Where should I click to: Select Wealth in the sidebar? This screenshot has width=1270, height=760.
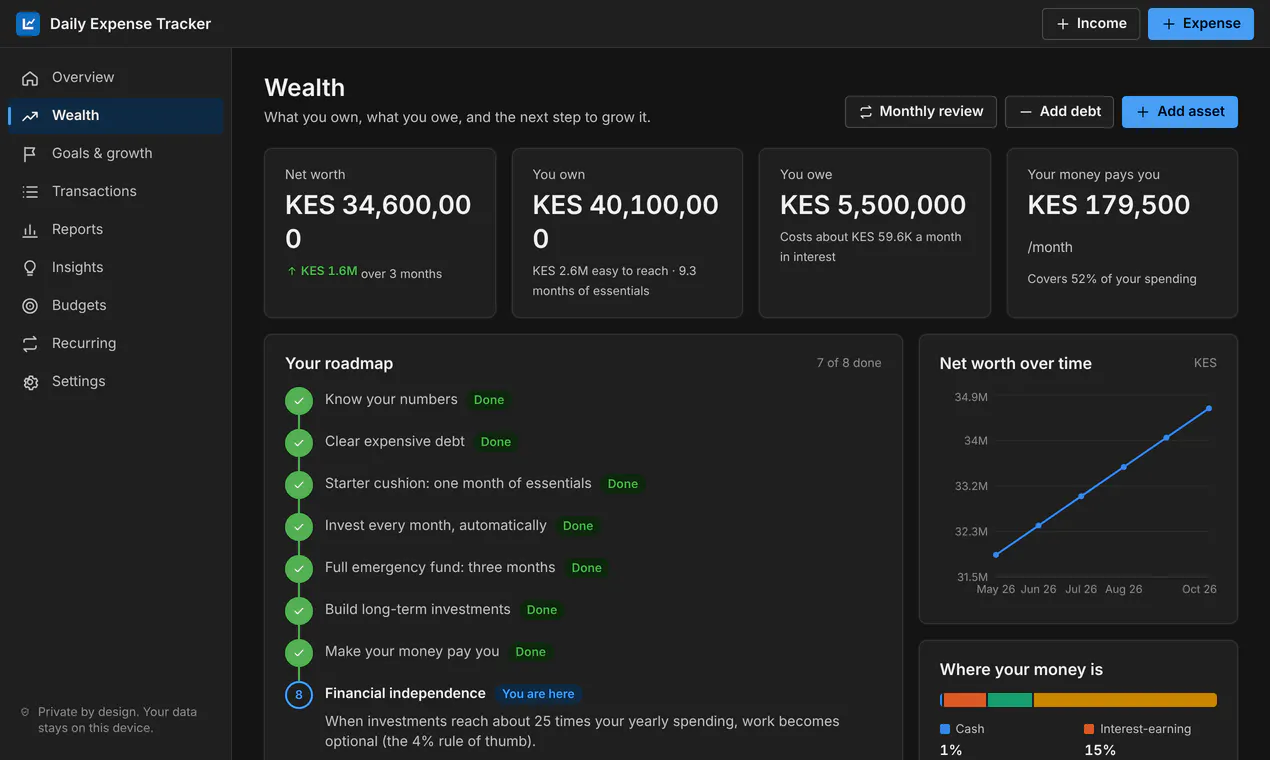point(116,115)
